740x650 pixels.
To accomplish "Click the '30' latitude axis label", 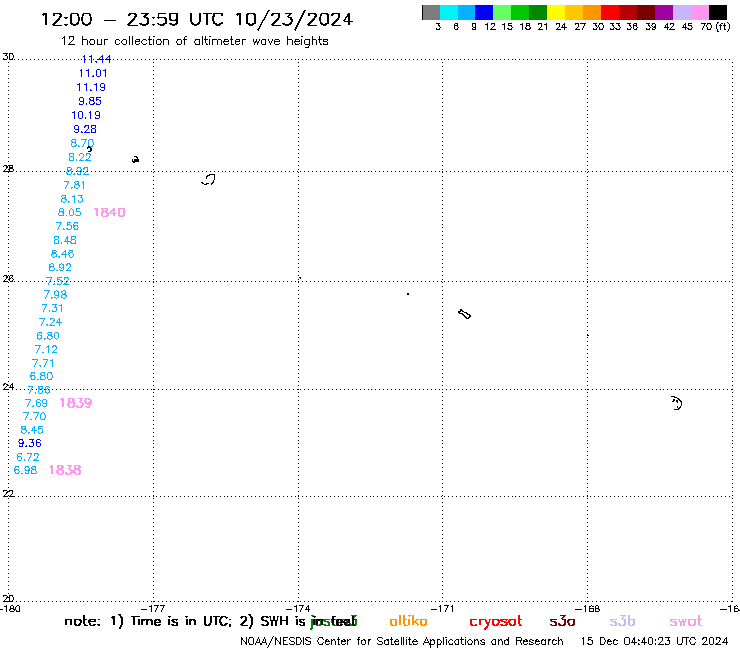I will [8, 57].
